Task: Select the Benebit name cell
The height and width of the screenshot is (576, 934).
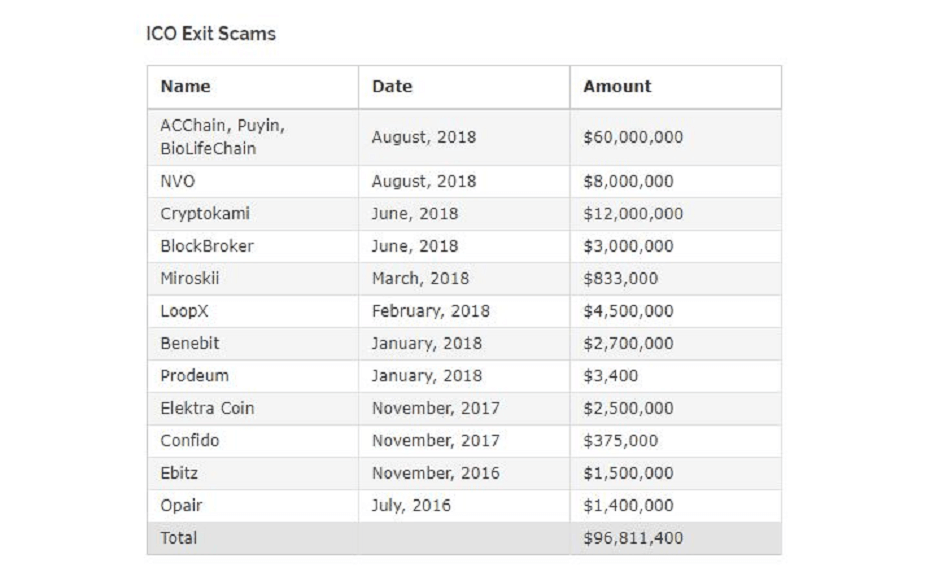Action: click(x=190, y=343)
